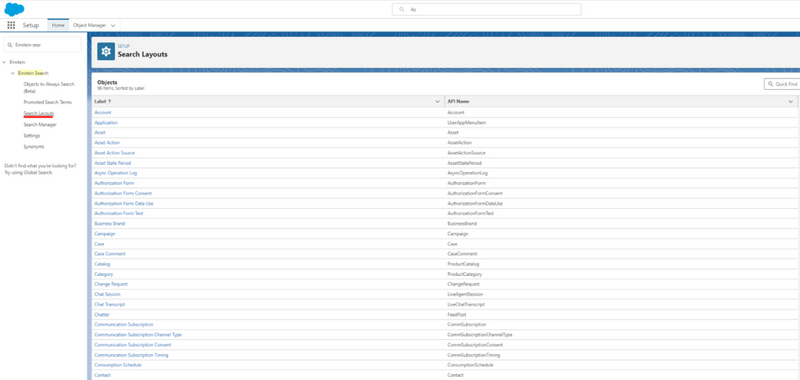Viewport: 800px width, 380px height.
Task: Click the Salesforce cloud logo
Action: 14,9
